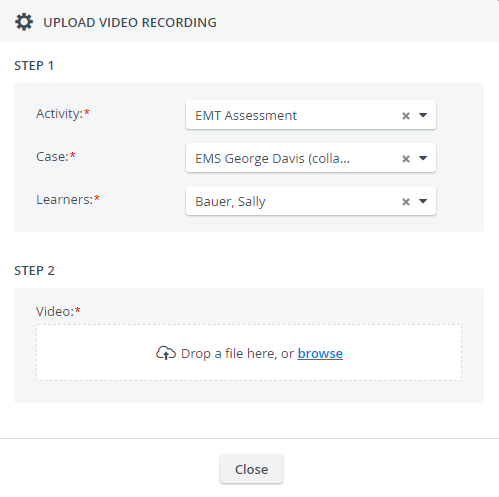Clear the EMT Assessment activity selection
Screen dimensions: 499x497
click(x=406, y=116)
